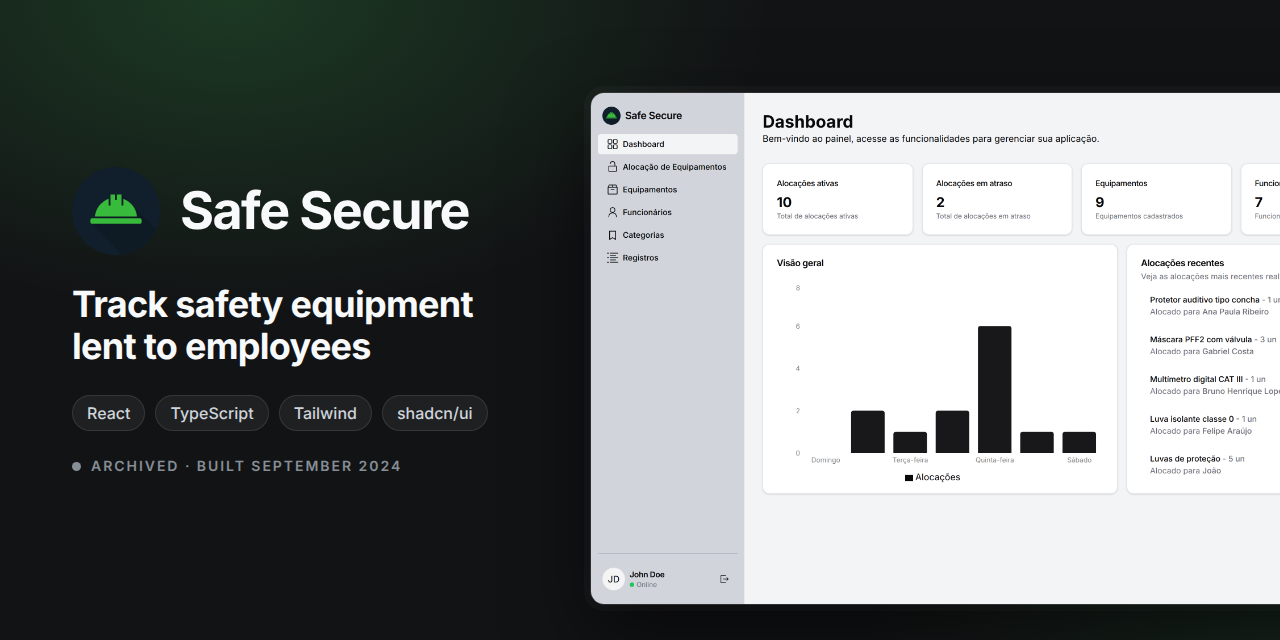
Task: Click the person icon beside Funcionários
Action: pos(612,212)
